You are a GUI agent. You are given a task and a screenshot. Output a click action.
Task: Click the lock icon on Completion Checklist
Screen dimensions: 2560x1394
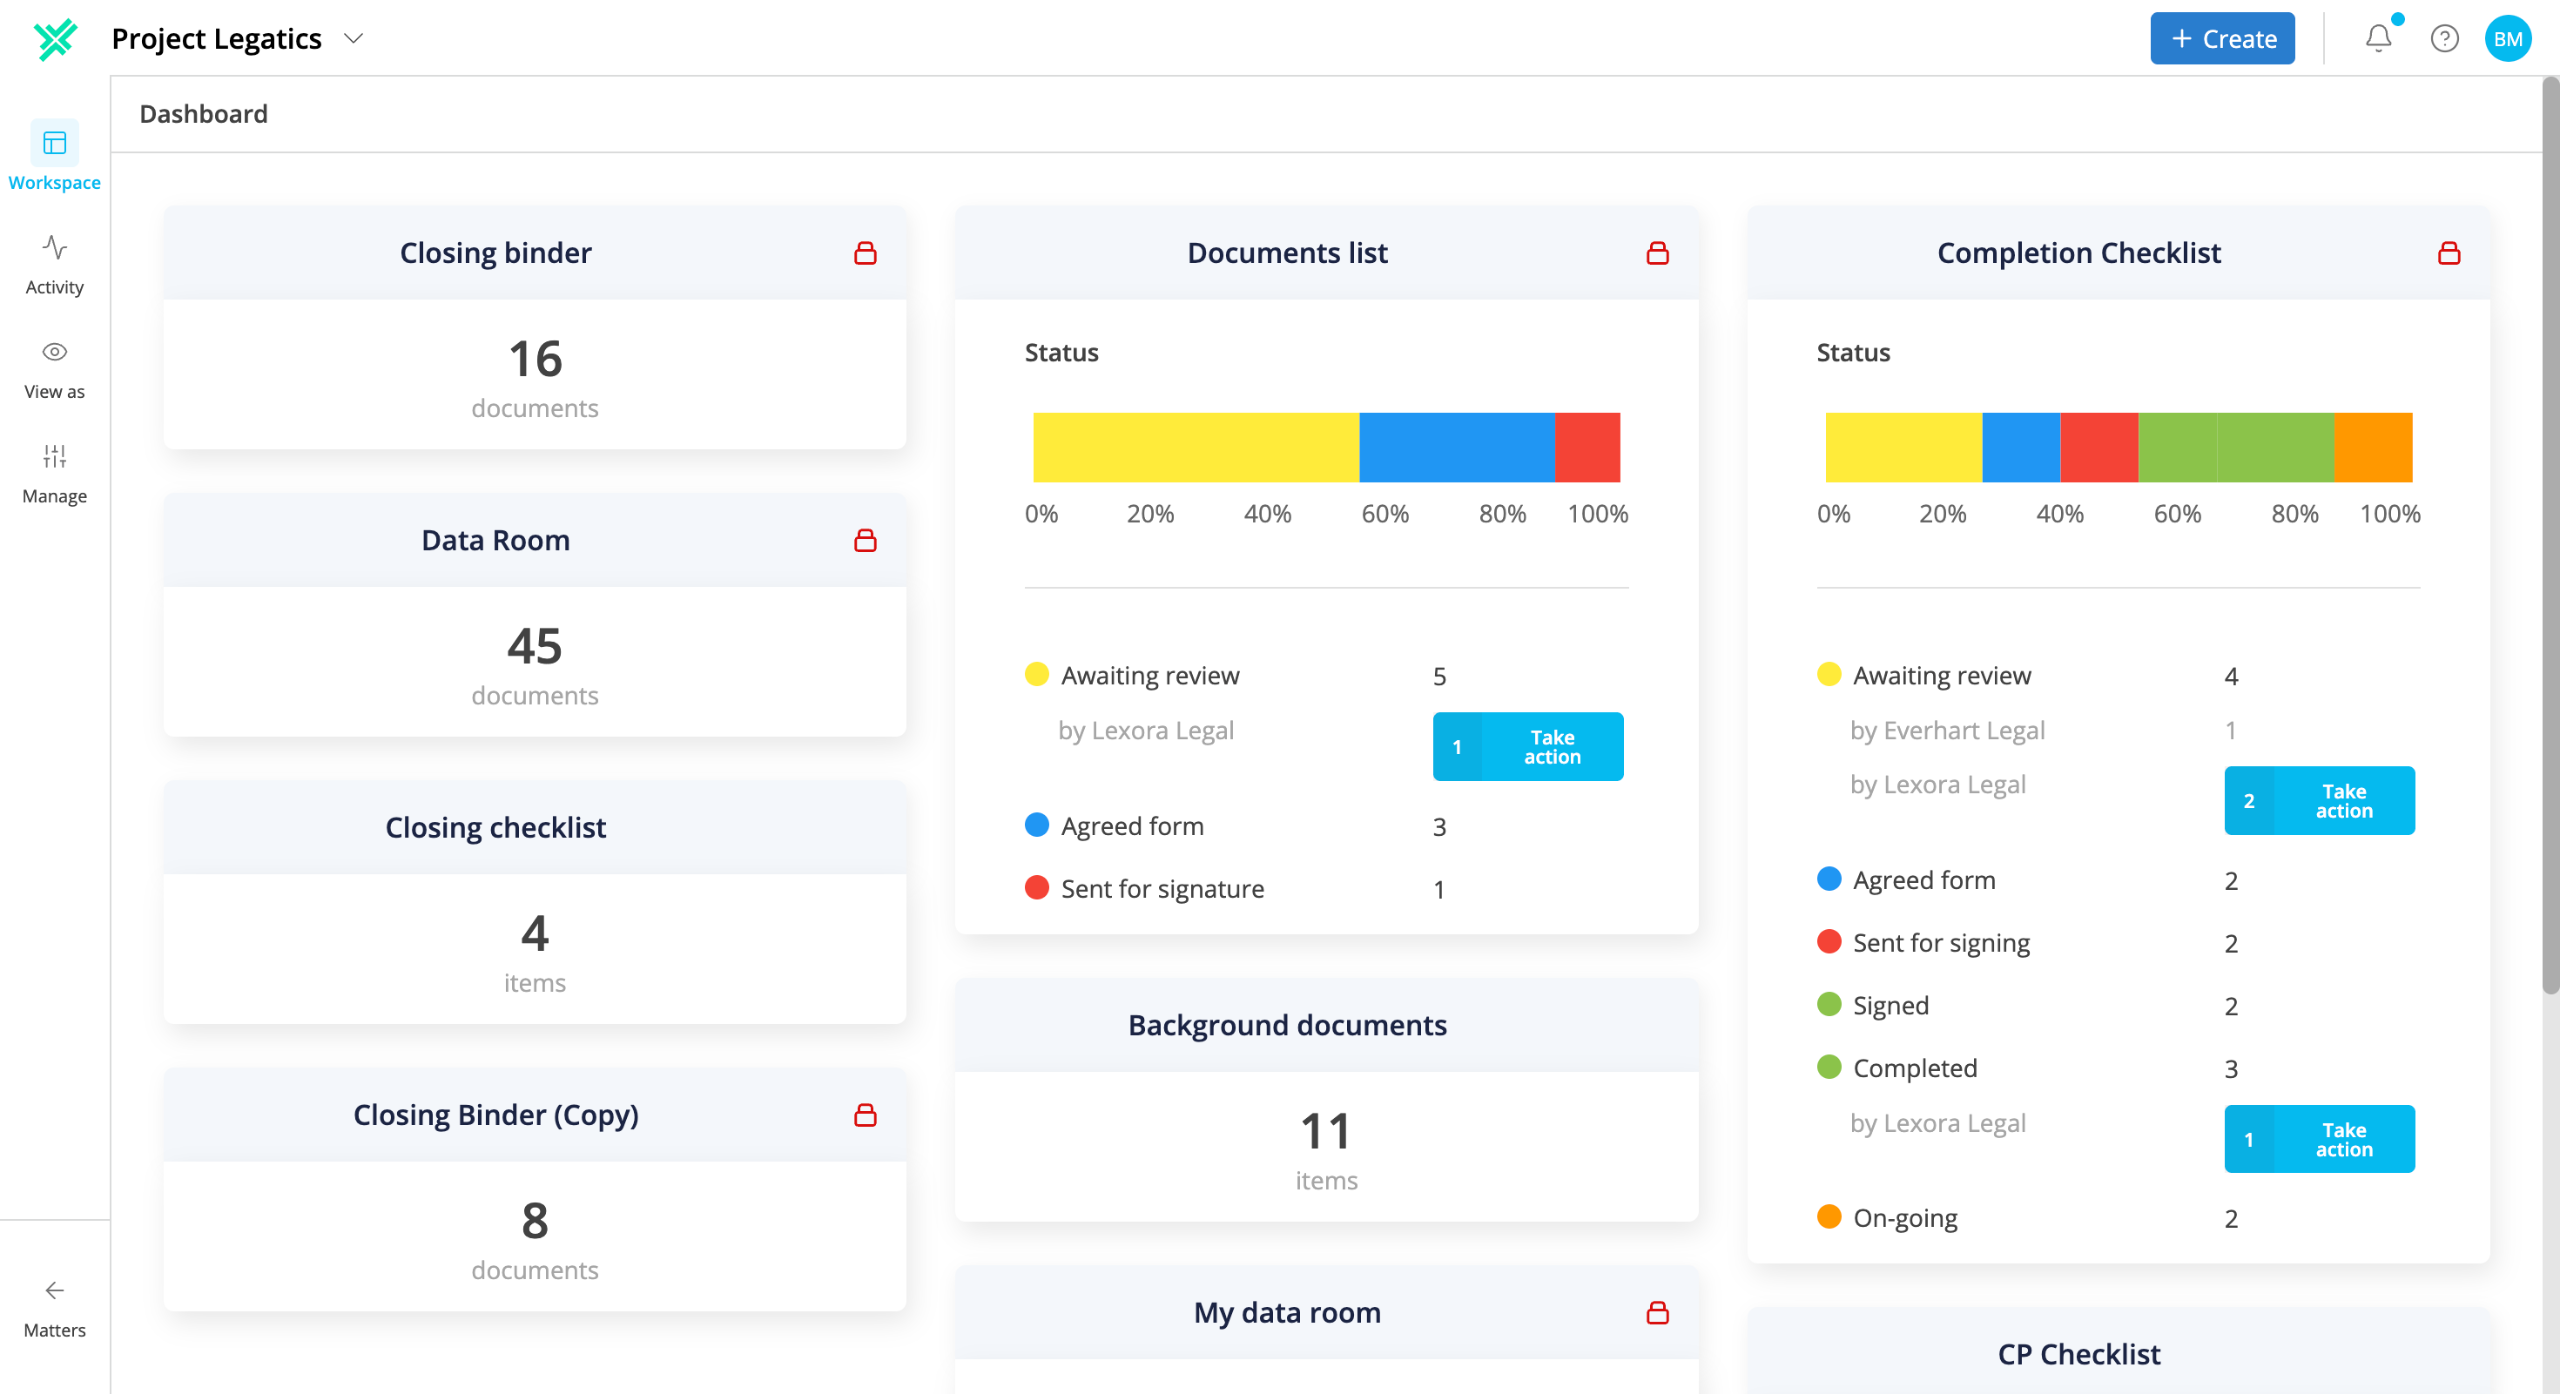[2449, 253]
